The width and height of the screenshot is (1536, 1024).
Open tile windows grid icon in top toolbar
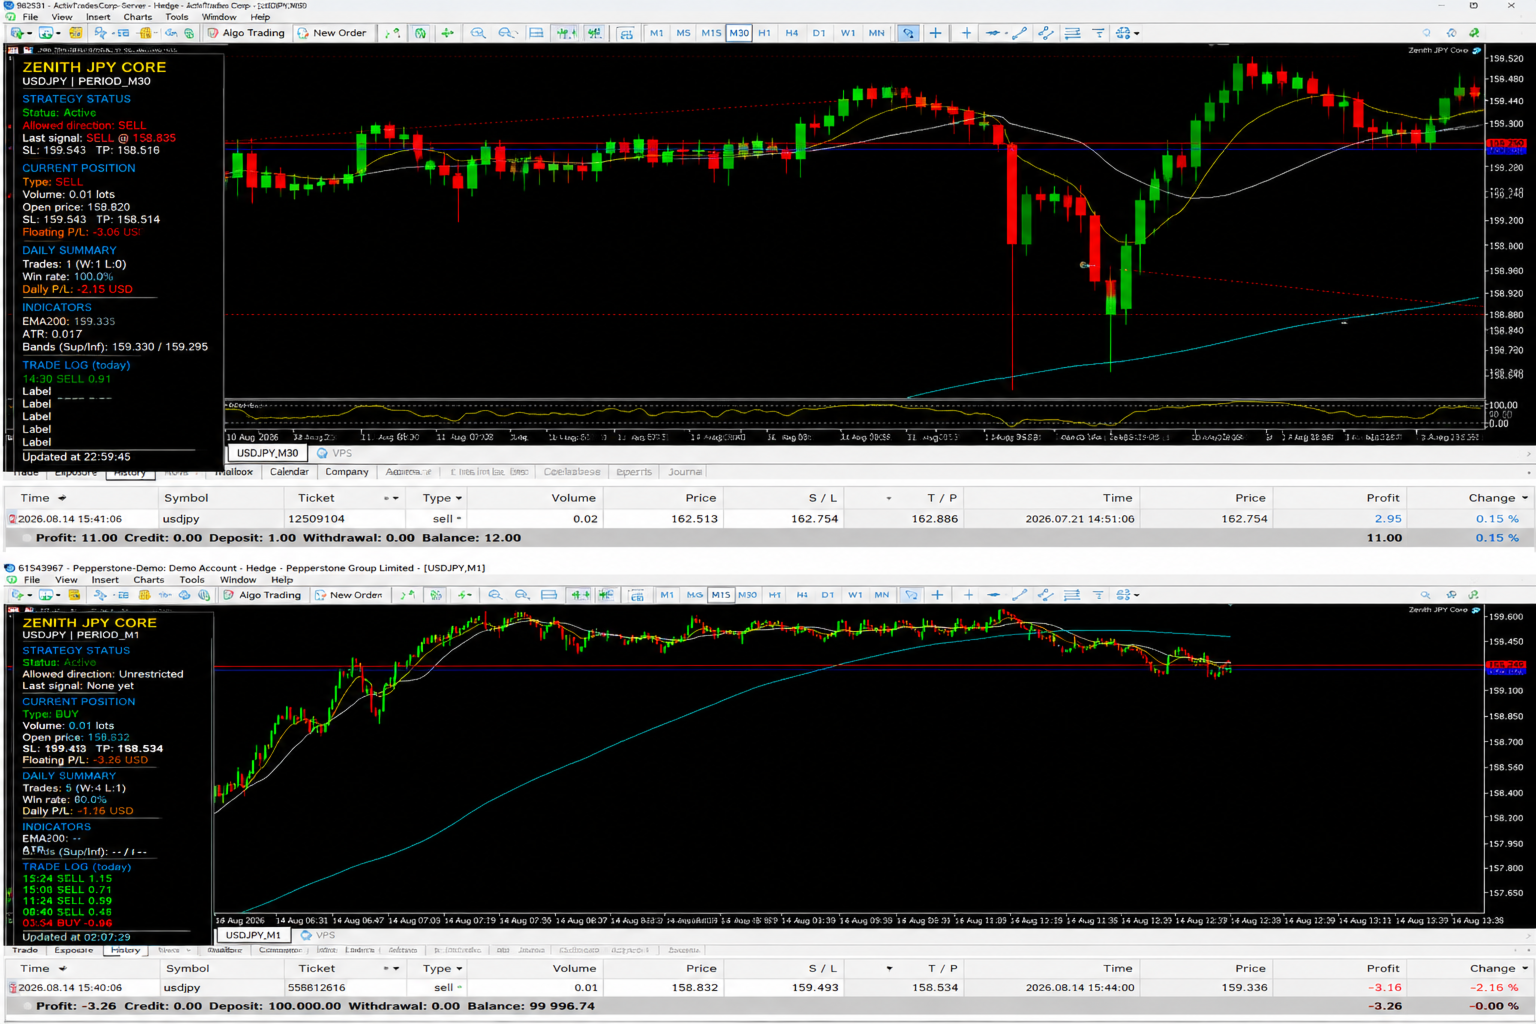click(x=625, y=33)
